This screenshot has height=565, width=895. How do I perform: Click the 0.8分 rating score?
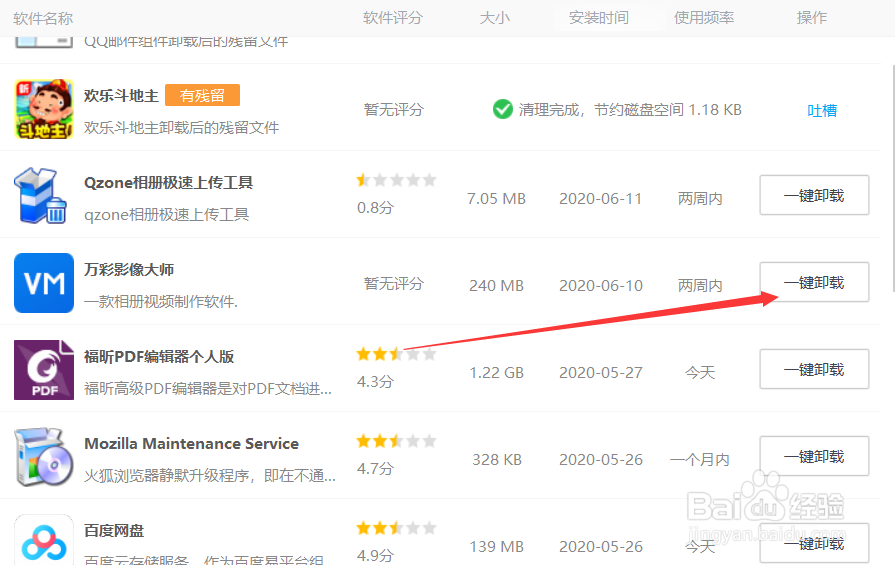point(376,208)
